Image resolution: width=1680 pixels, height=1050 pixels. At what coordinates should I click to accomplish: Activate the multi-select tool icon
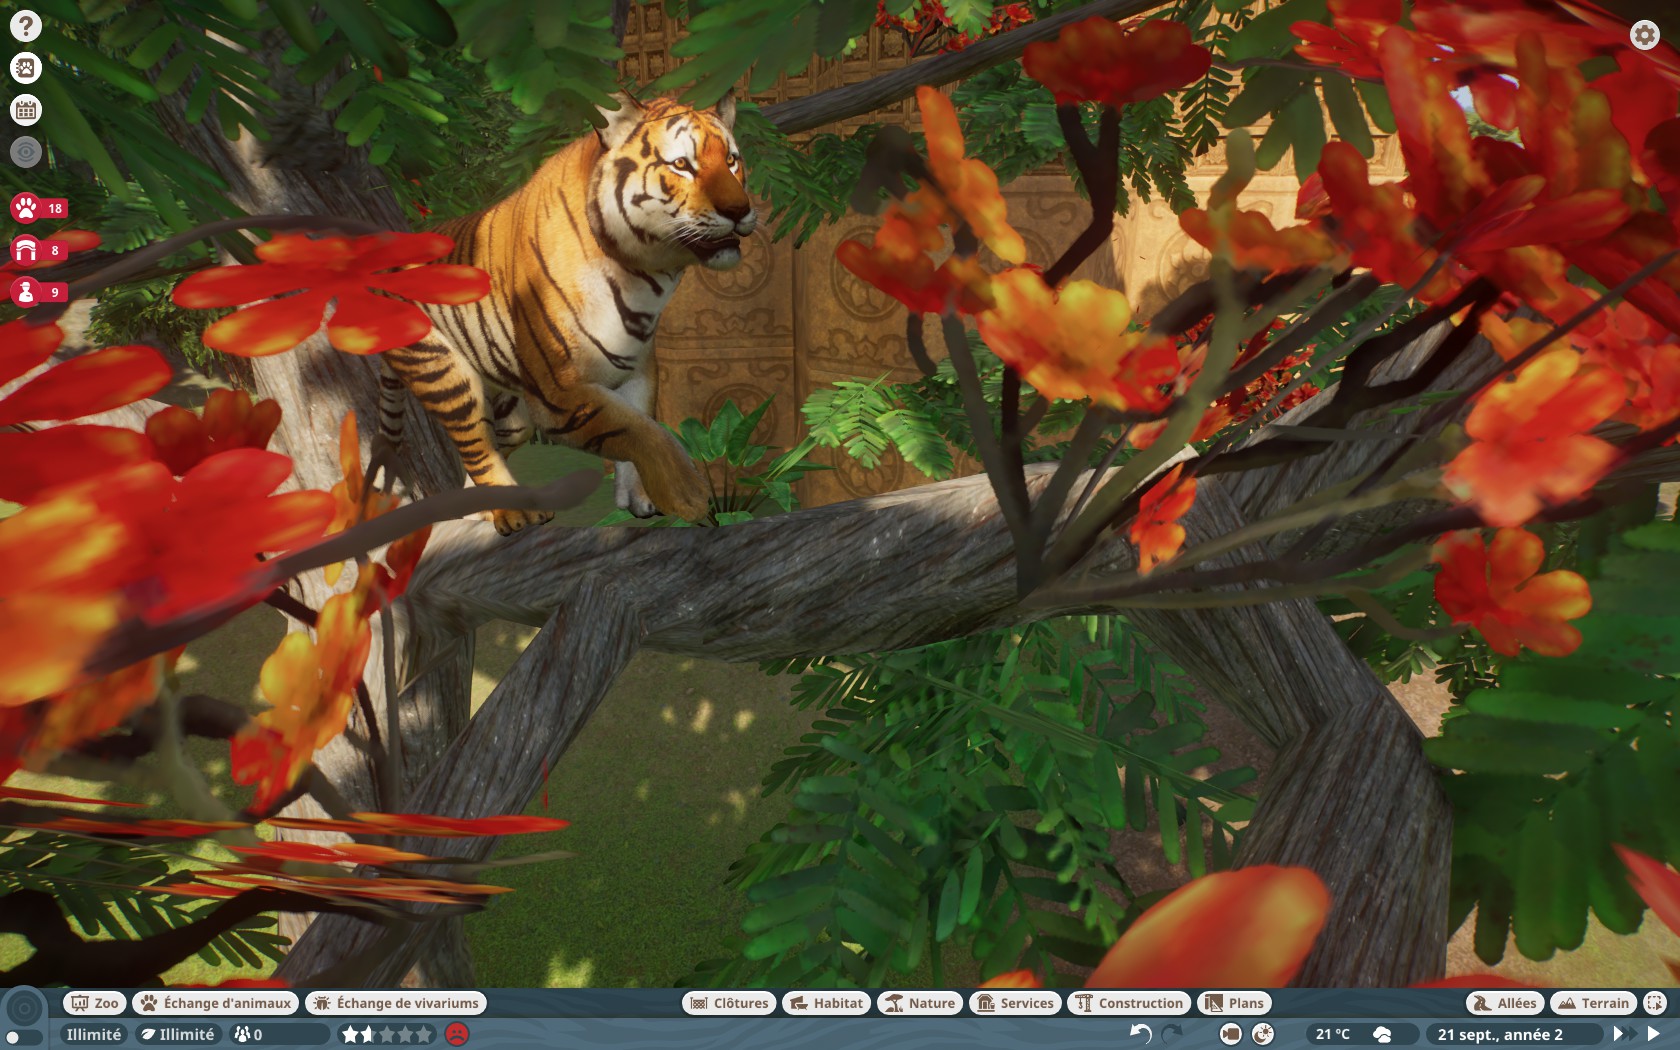click(1655, 1003)
